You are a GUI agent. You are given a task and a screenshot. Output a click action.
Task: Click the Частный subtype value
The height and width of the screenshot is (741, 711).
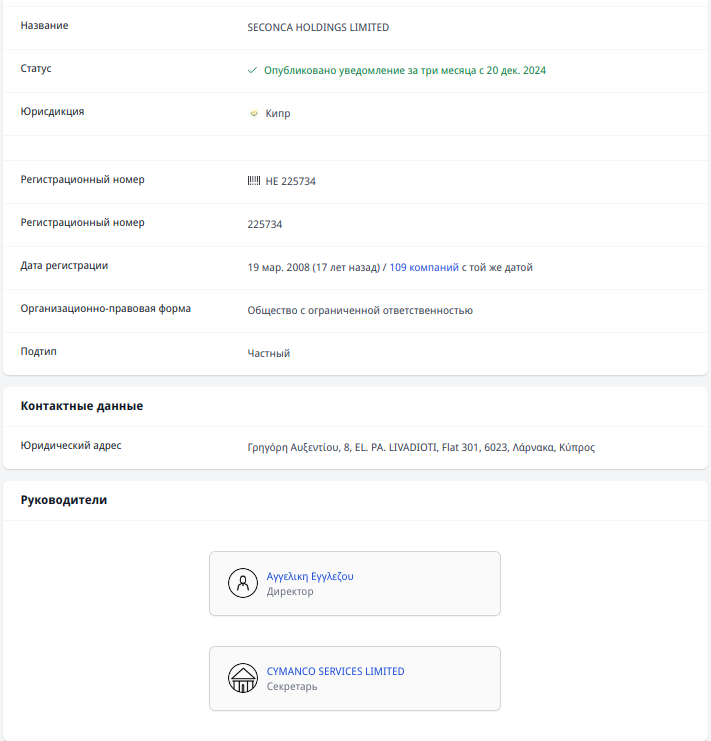pos(269,353)
